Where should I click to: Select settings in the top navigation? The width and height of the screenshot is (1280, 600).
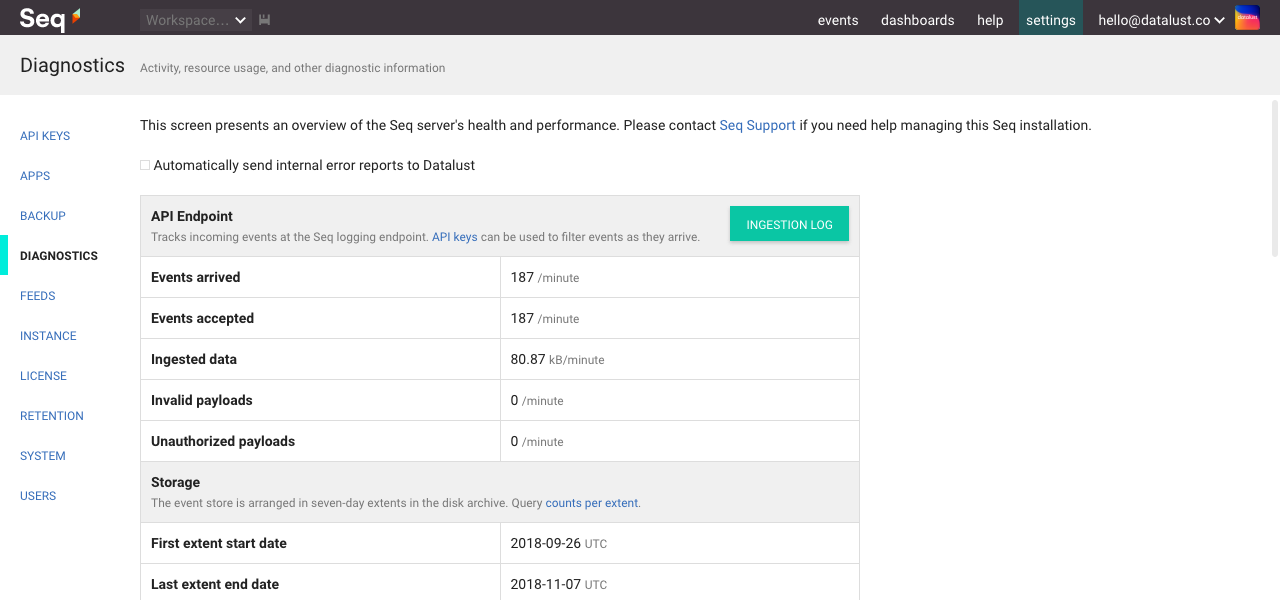point(1051,18)
